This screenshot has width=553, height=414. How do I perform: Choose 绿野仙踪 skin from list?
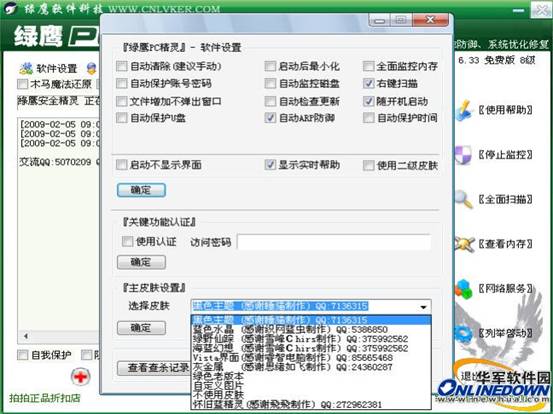tap(311, 339)
